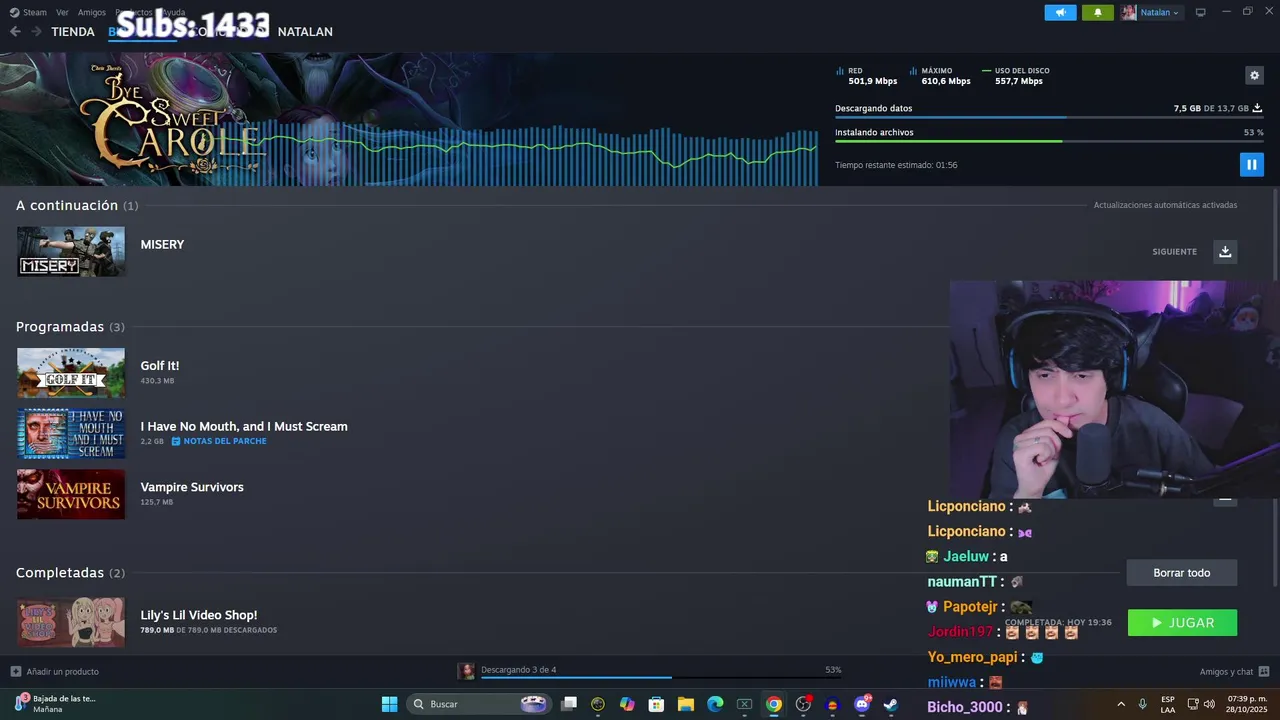Open Microsoft Store from the taskbar

pyautogui.click(x=656, y=704)
